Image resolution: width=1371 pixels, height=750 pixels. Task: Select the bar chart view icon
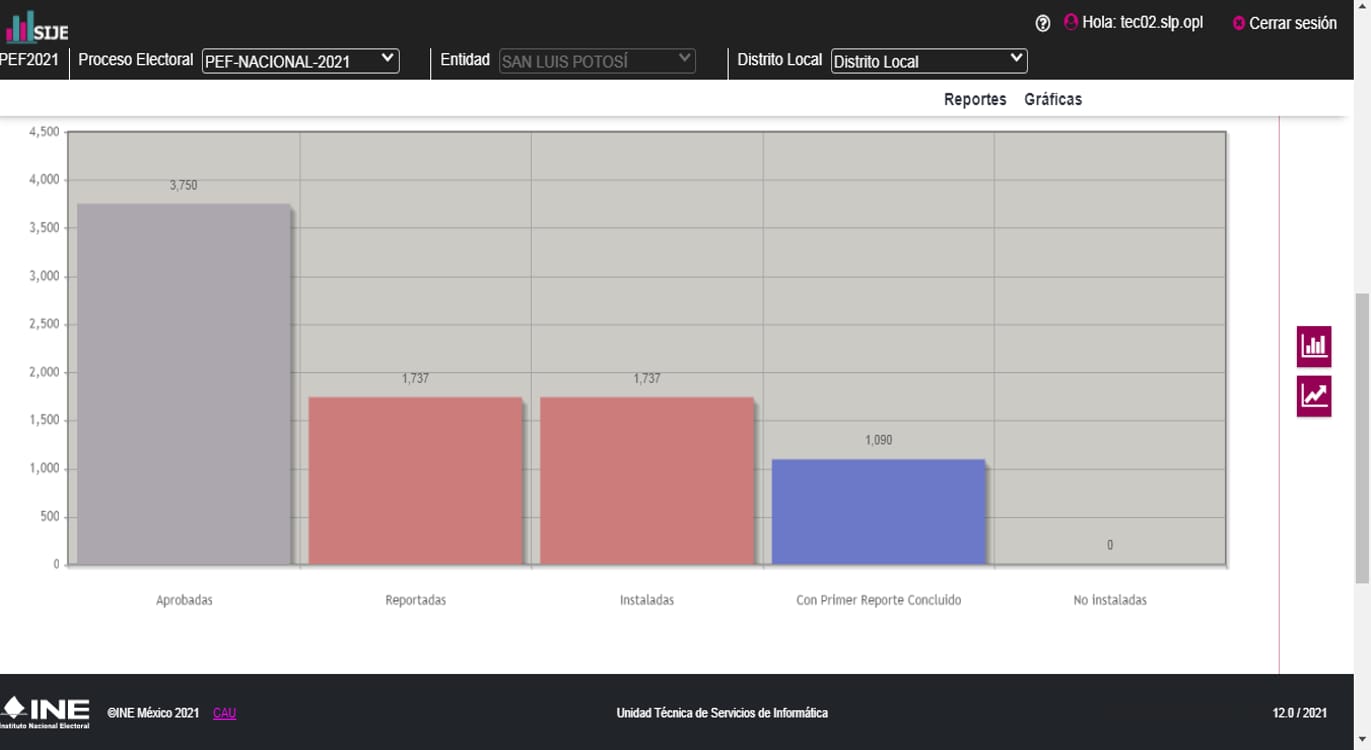pyautogui.click(x=1314, y=346)
